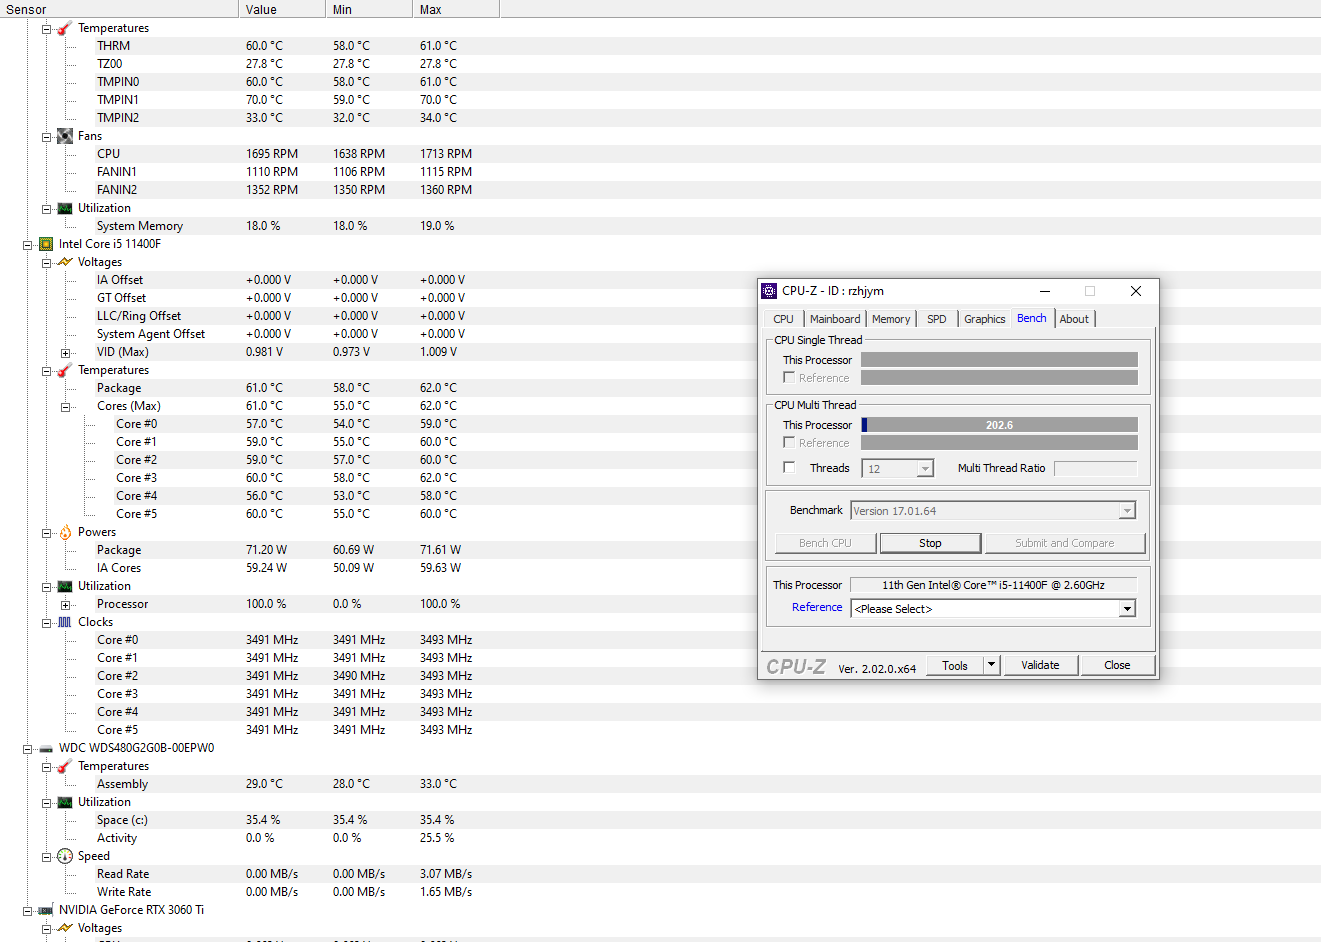
Task: Click the mainboard Temperatures thermometer icon at top
Action: tap(65, 28)
